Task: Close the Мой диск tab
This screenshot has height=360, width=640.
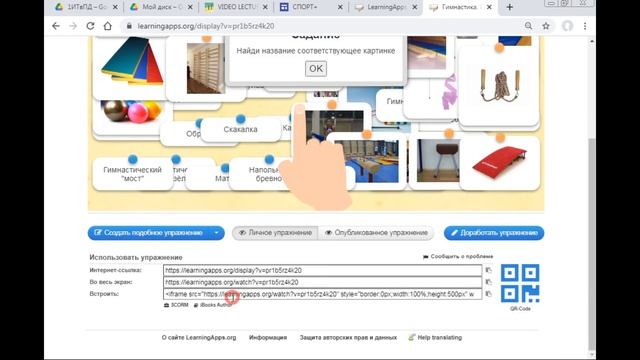Action: tap(190, 7)
